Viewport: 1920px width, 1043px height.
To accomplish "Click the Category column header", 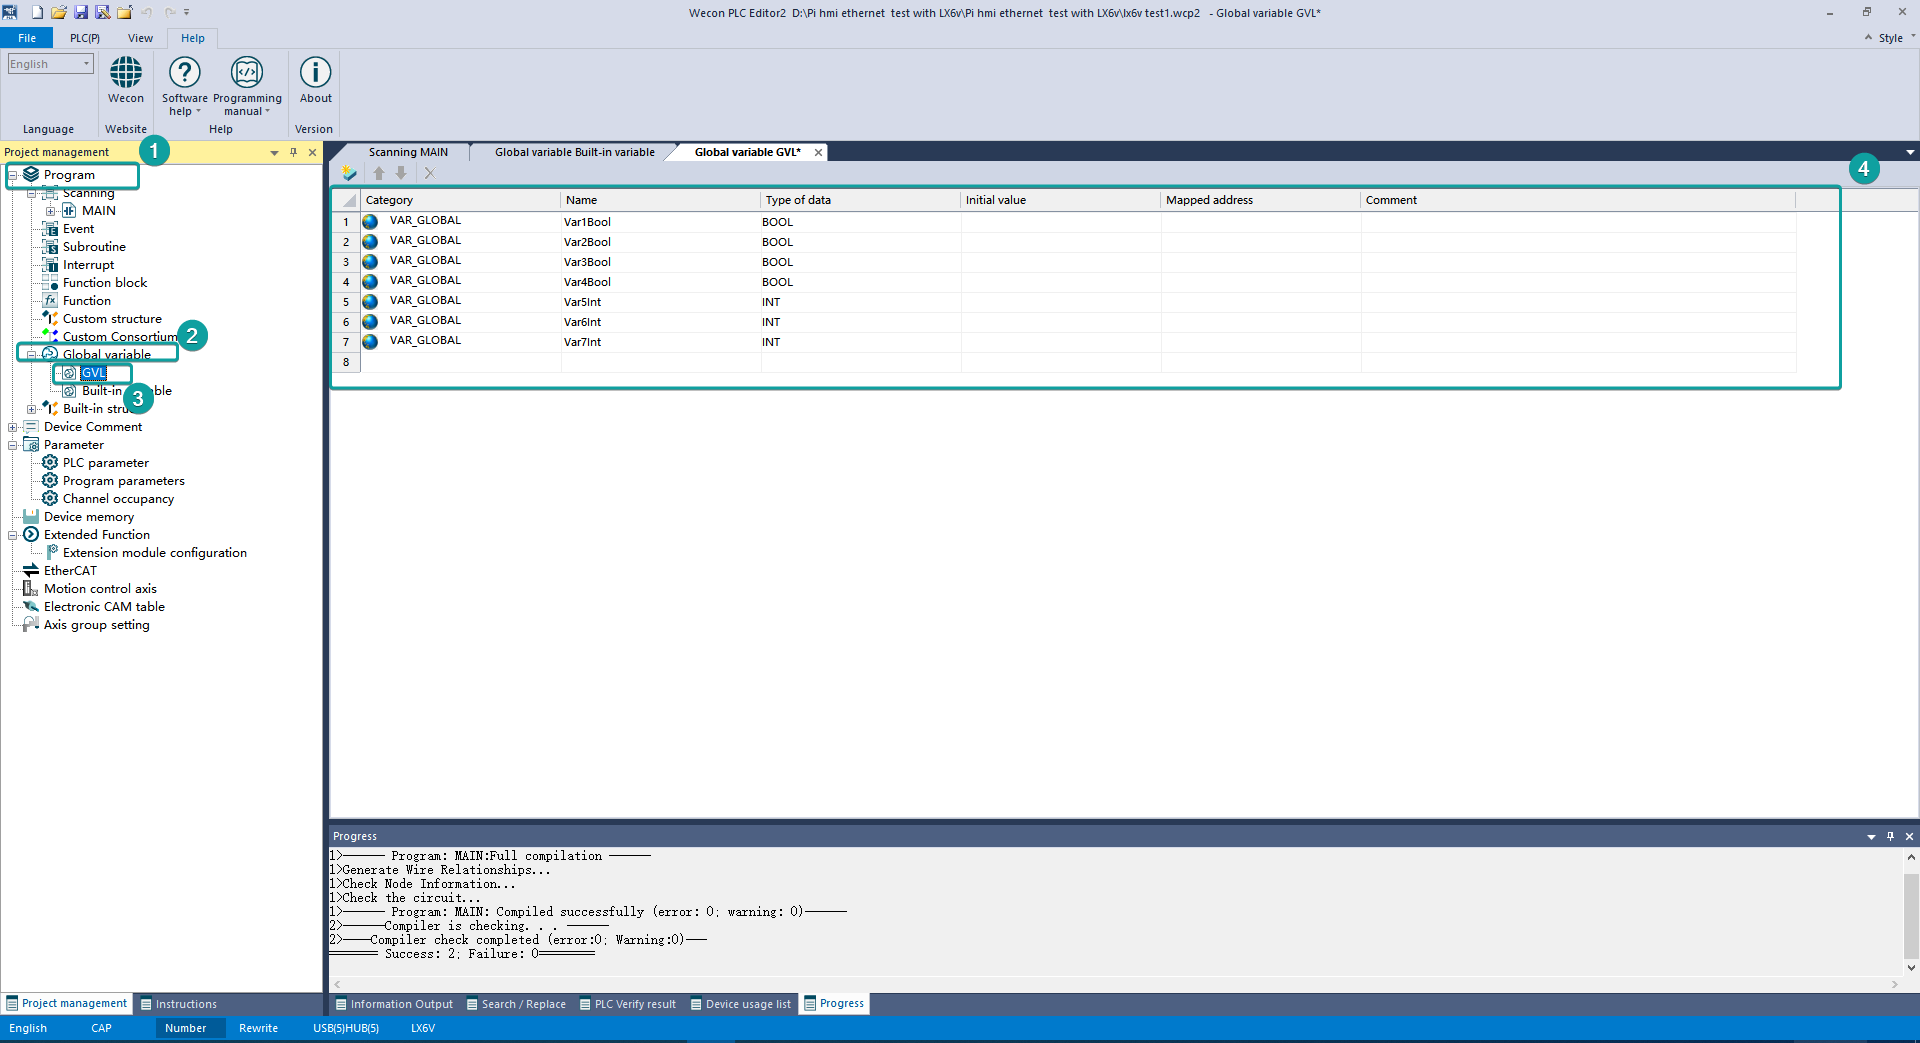I will tap(460, 200).
